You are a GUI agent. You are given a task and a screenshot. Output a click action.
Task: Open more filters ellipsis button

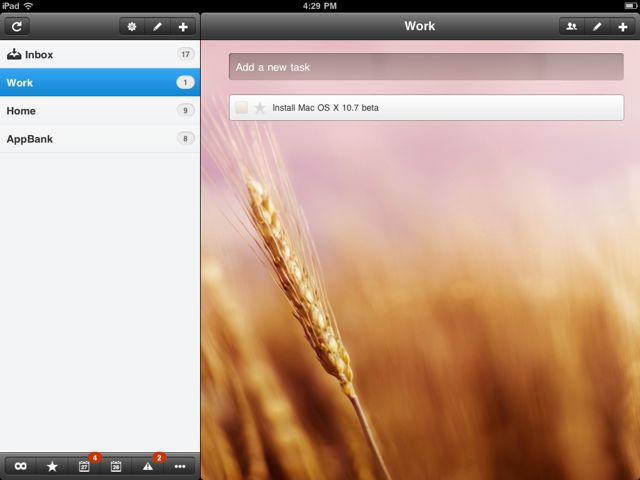click(180, 466)
